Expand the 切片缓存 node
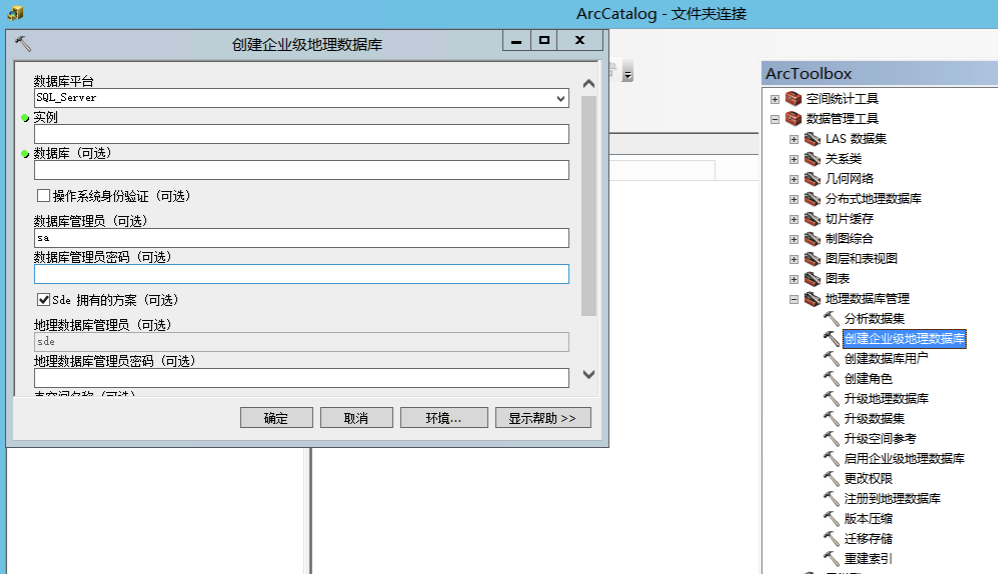The width and height of the screenshot is (998, 574). [x=794, y=220]
